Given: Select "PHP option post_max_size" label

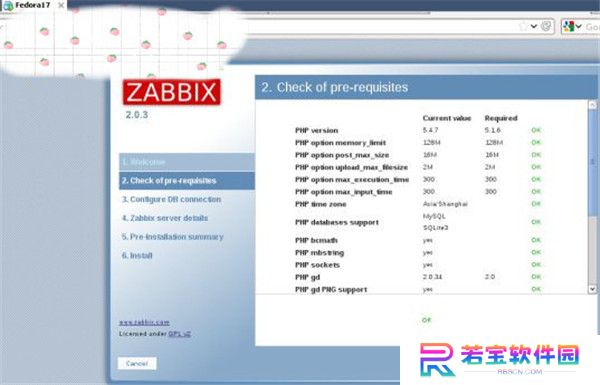Looking at the screenshot, I should pyautogui.click(x=342, y=155).
